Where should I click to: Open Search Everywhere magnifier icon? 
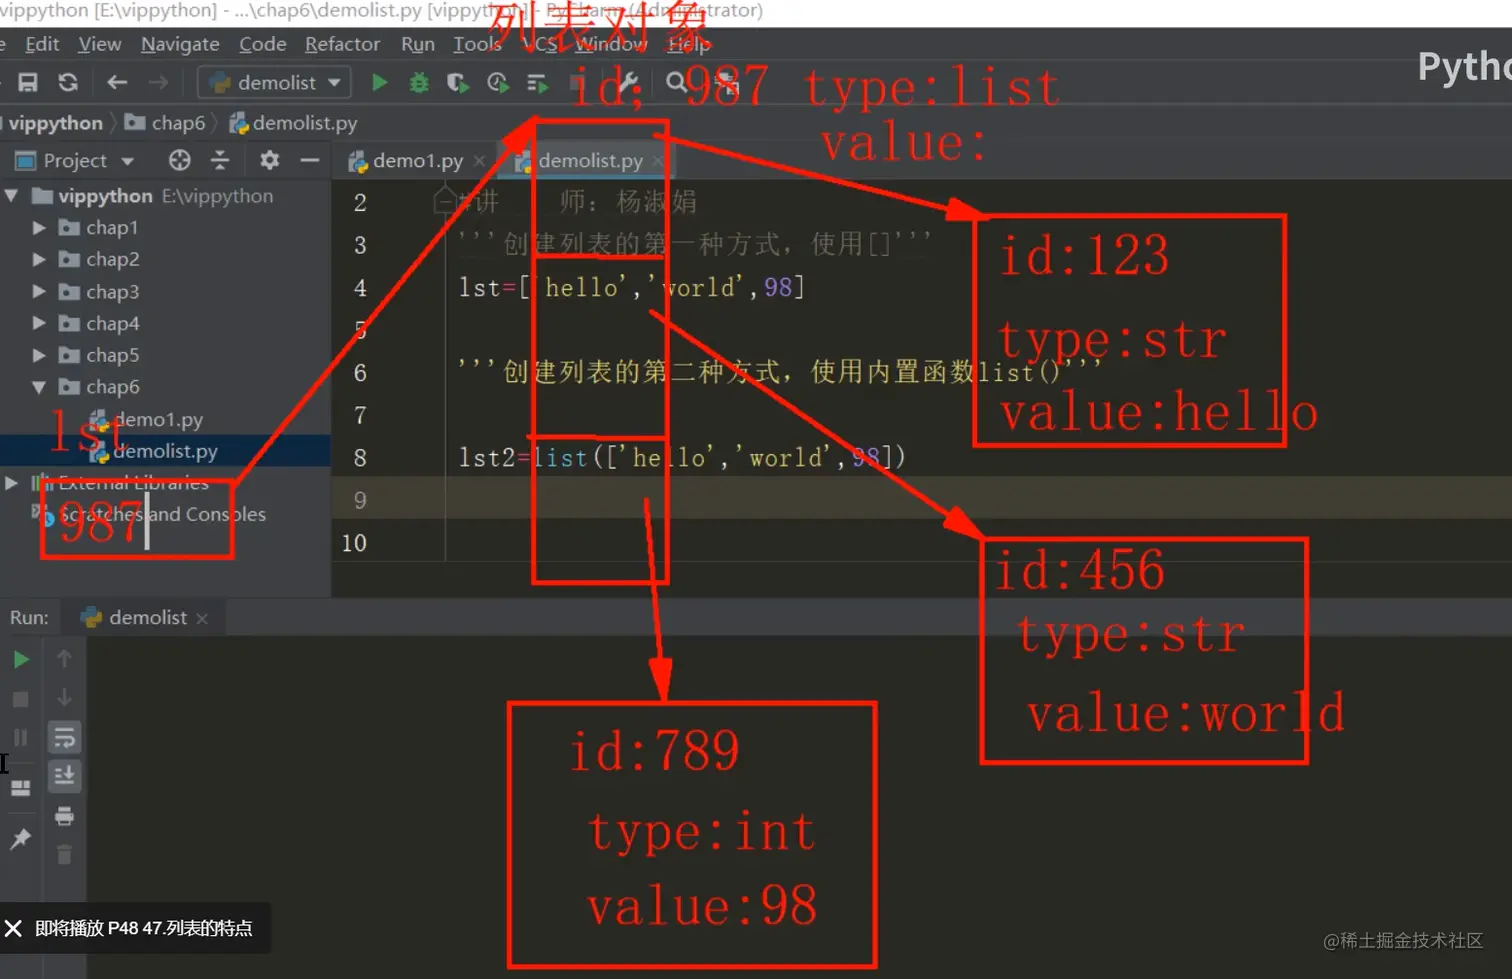click(x=677, y=83)
